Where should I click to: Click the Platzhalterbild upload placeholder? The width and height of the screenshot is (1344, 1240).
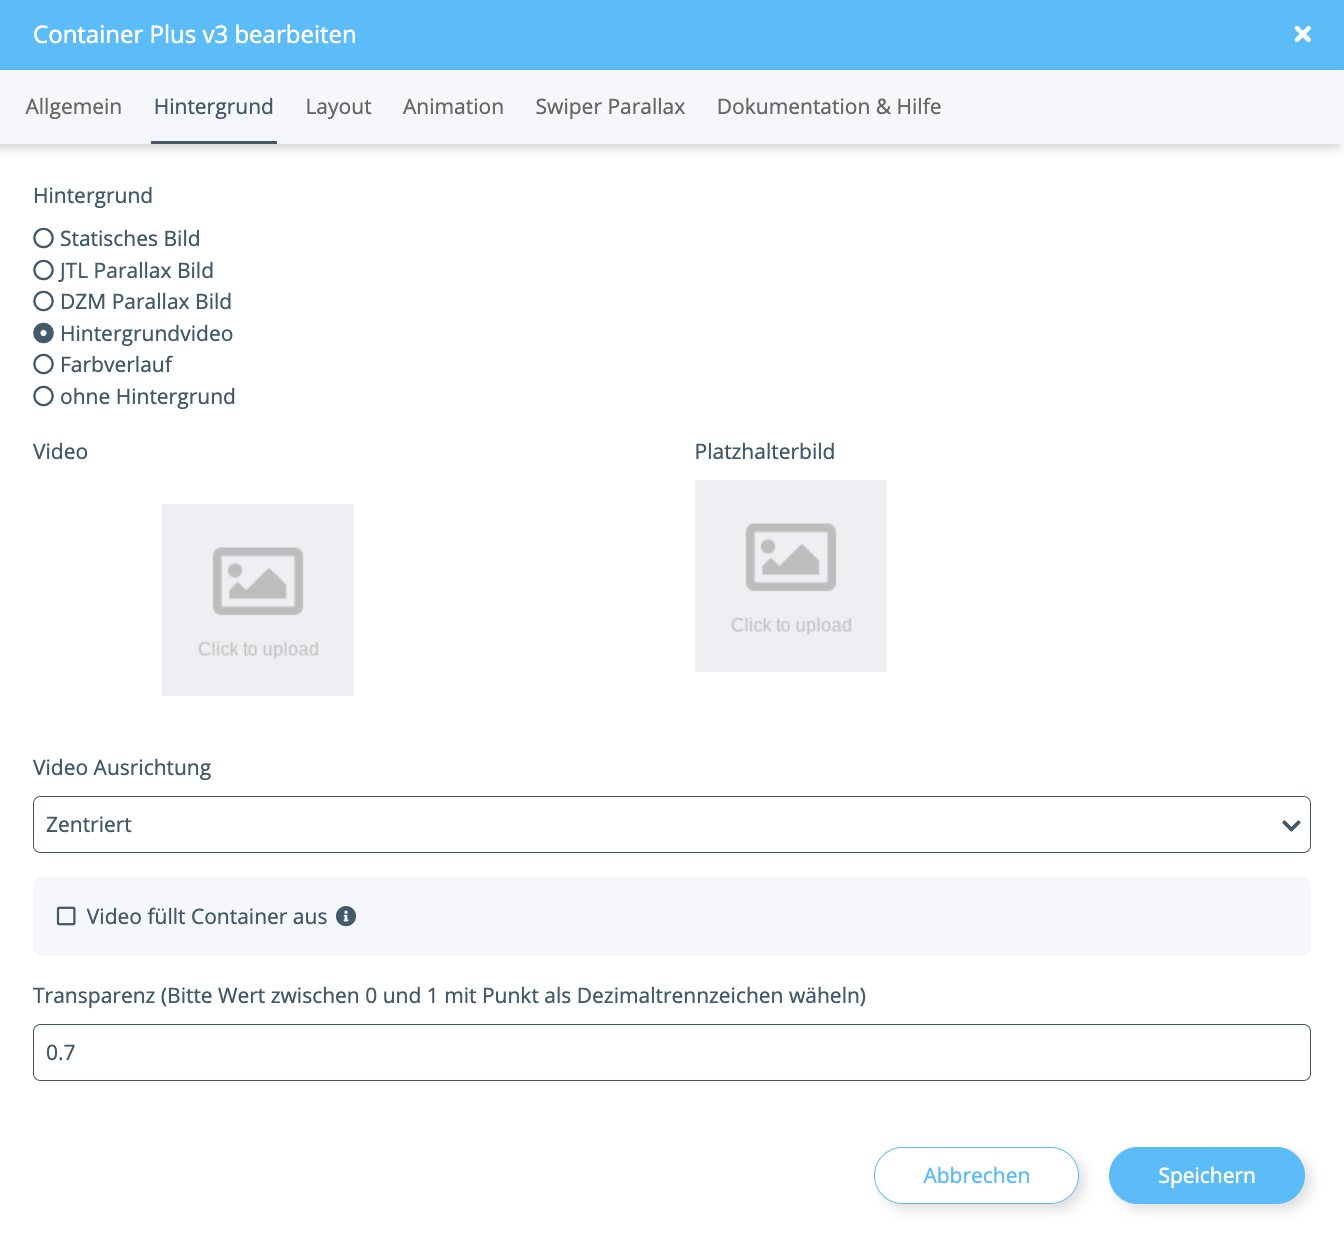coord(791,576)
